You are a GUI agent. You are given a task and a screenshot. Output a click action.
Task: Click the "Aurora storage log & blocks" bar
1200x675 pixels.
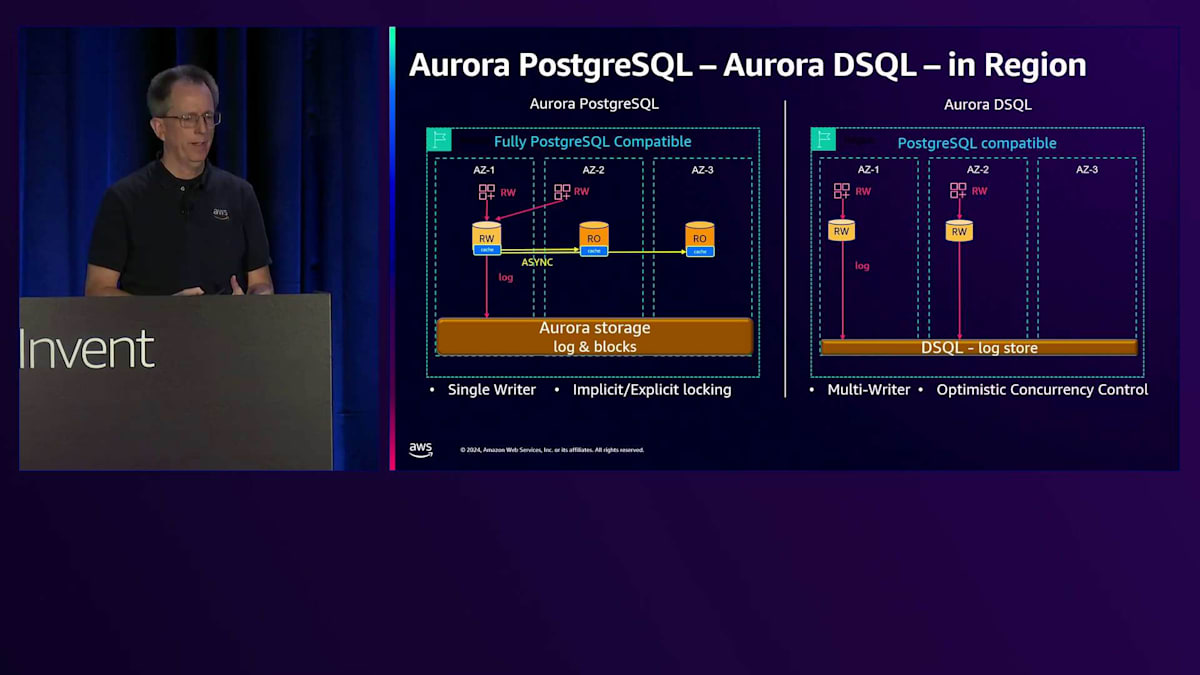pyautogui.click(x=595, y=337)
